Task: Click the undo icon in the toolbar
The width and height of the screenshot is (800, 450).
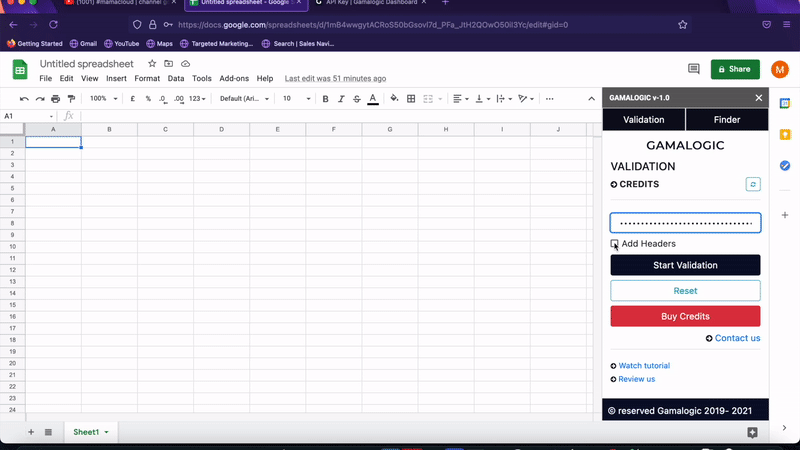Action: pyautogui.click(x=24, y=99)
